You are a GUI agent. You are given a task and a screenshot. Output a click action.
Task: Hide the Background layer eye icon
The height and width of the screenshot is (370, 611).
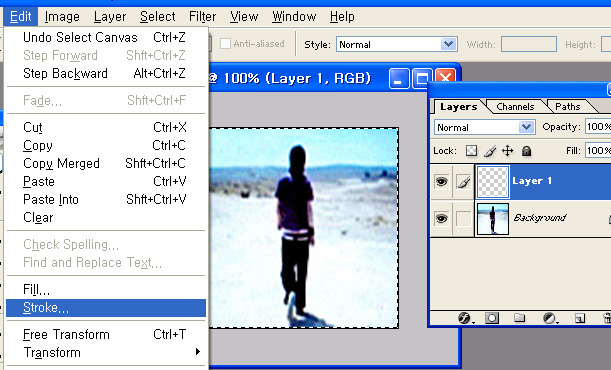(x=441, y=218)
